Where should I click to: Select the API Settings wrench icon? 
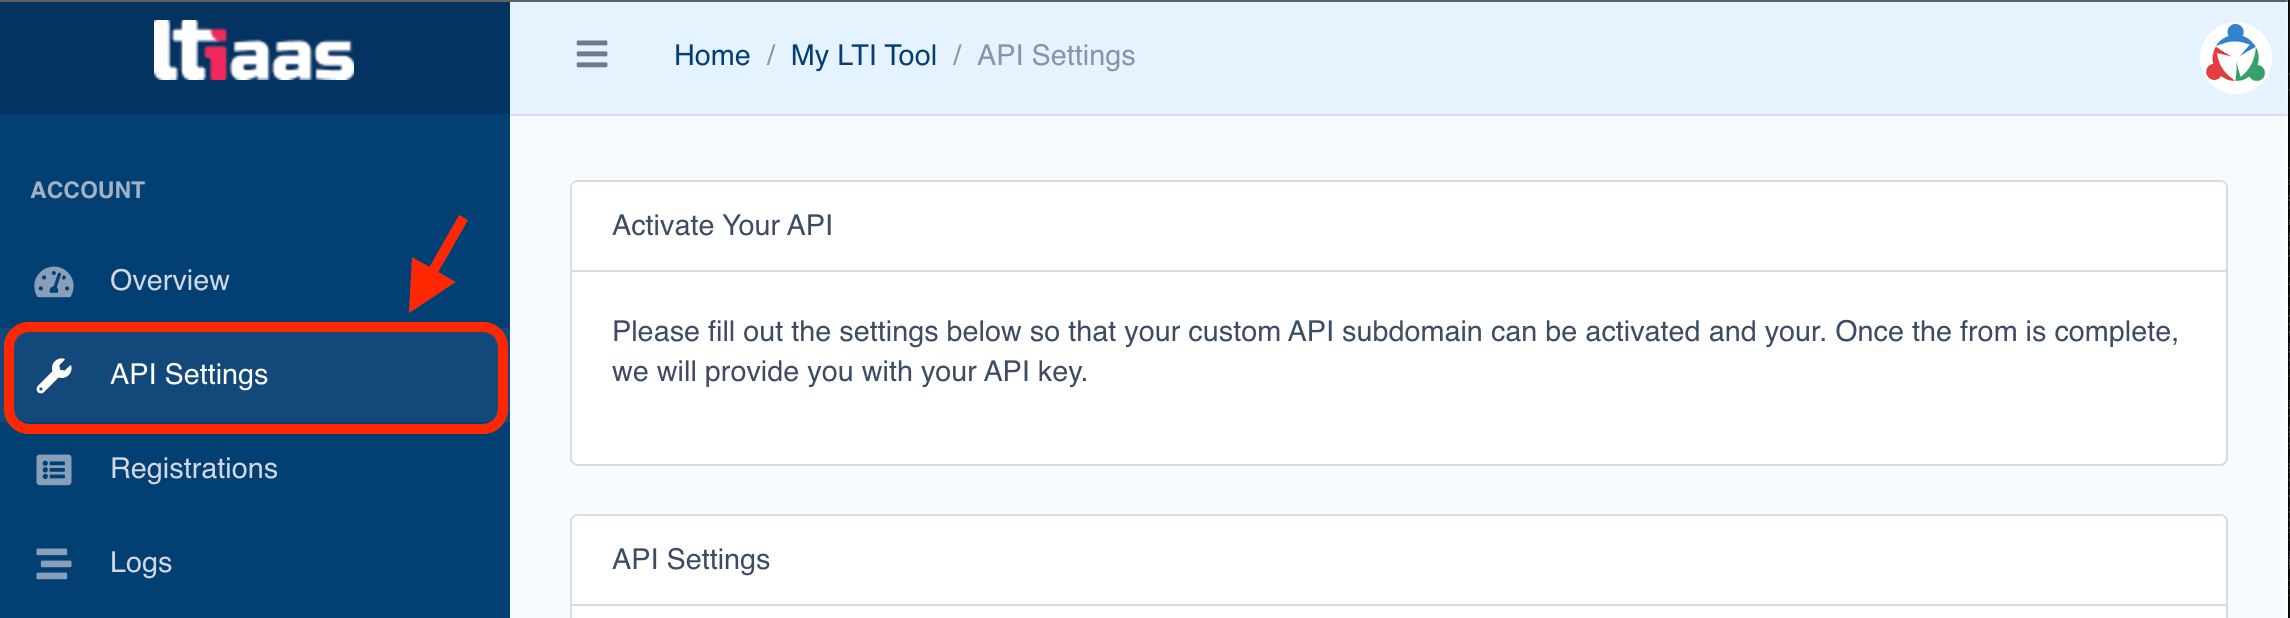tap(53, 374)
